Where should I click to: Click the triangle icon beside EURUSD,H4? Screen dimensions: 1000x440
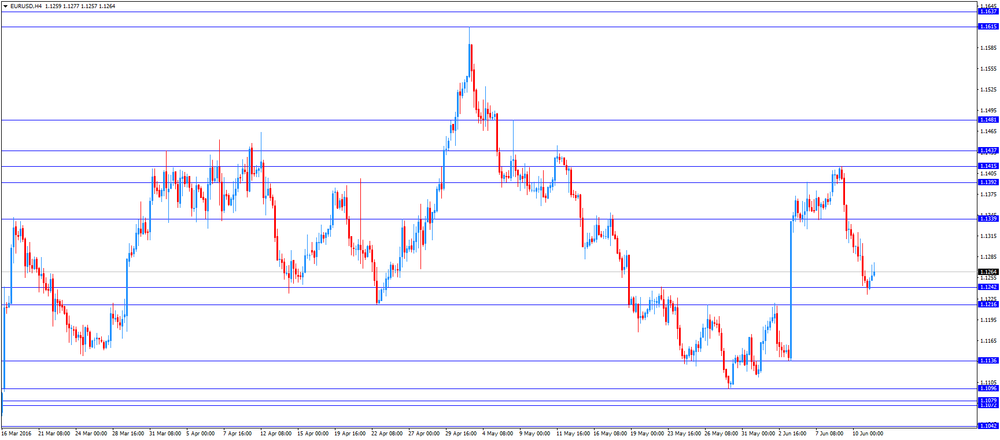(x=5, y=6)
